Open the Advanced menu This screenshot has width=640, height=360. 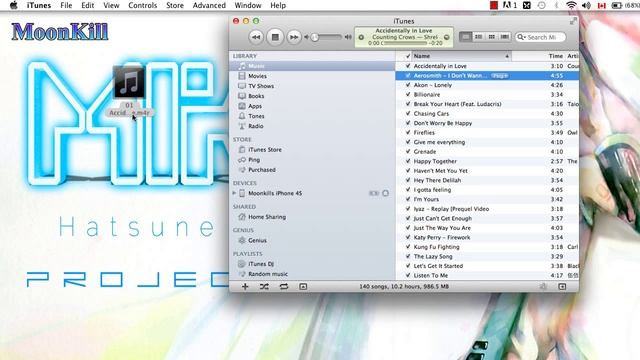coord(209,5)
